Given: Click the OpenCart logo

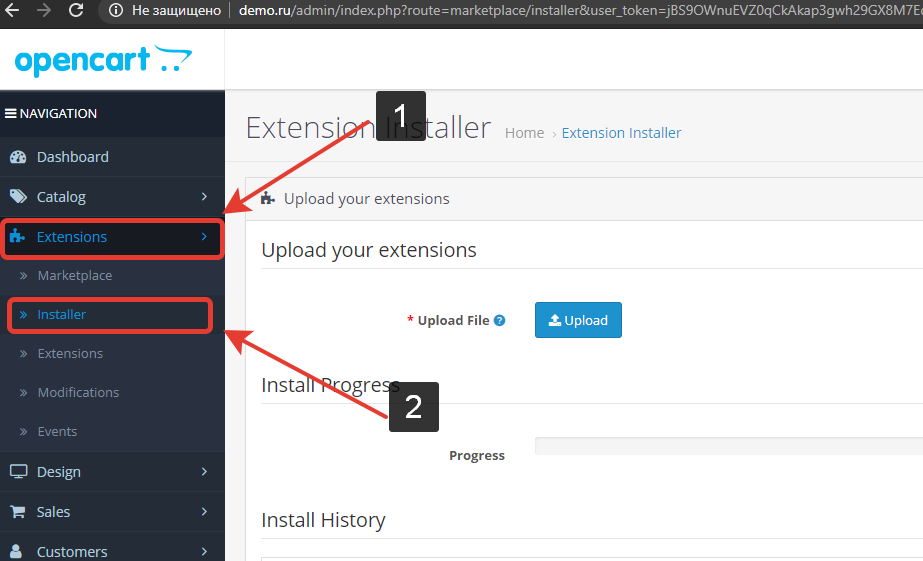Looking at the screenshot, I should click(103, 60).
